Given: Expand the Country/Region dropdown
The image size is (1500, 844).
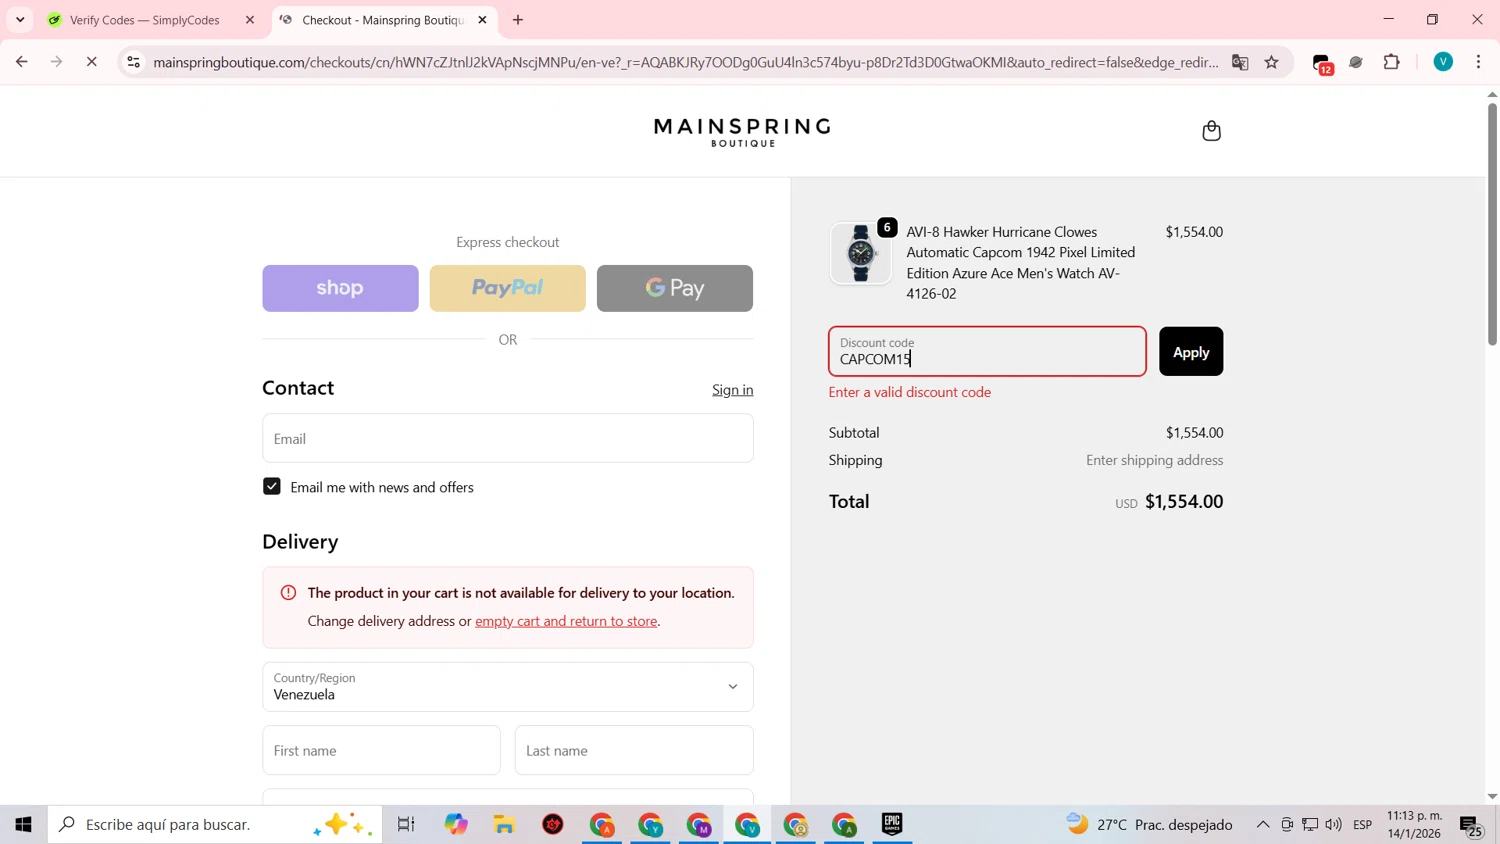Looking at the screenshot, I should tap(508, 687).
